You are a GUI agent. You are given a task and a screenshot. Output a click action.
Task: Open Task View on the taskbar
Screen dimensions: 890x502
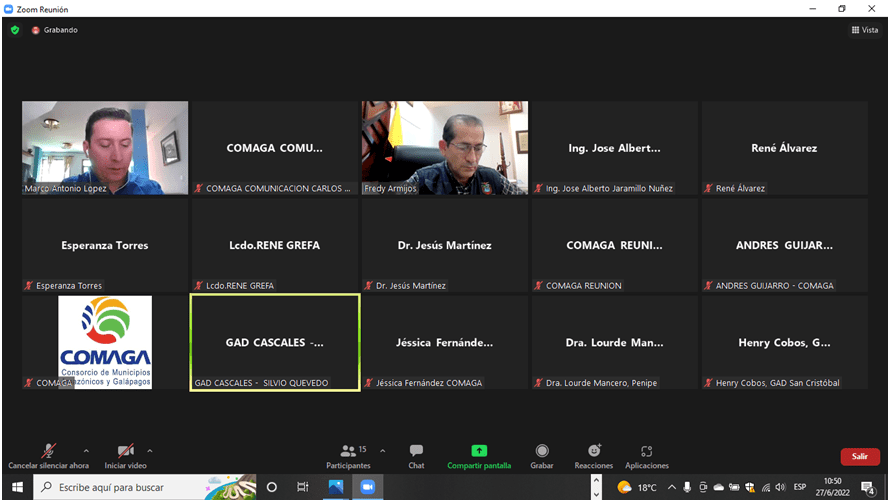(303, 487)
